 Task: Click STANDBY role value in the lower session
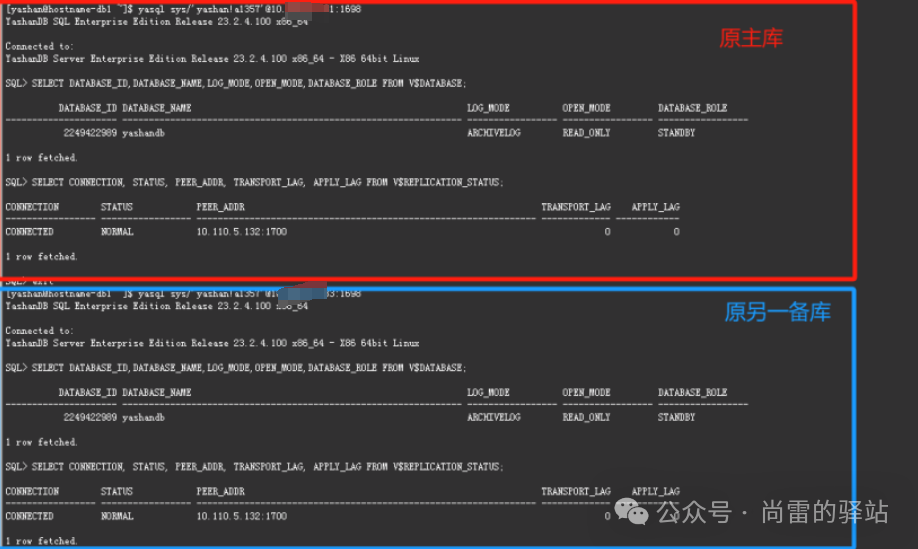pos(676,417)
